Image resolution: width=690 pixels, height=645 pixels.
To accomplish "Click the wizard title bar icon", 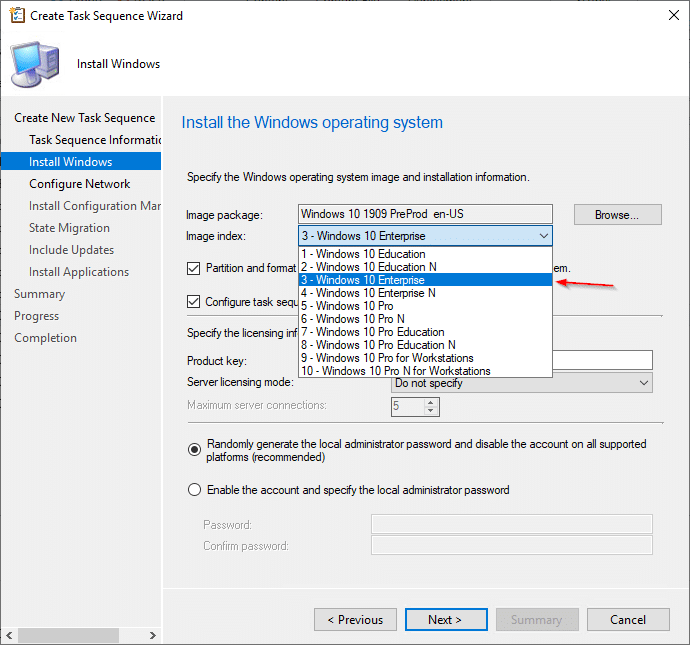I will pyautogui.click(x=18, y=15).
